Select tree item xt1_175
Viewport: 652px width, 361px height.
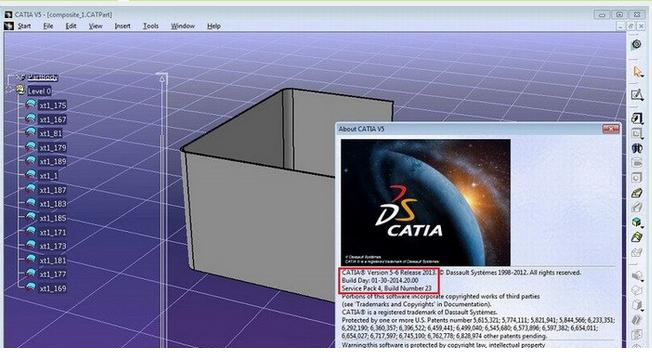point(53,105)
